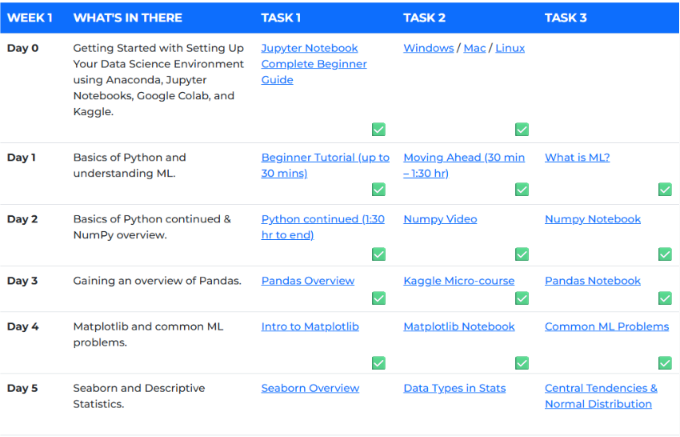This screenshot has height=437, width=680.
Task: Open the Seaborn Overview link
Action: [x=310, y=388]
